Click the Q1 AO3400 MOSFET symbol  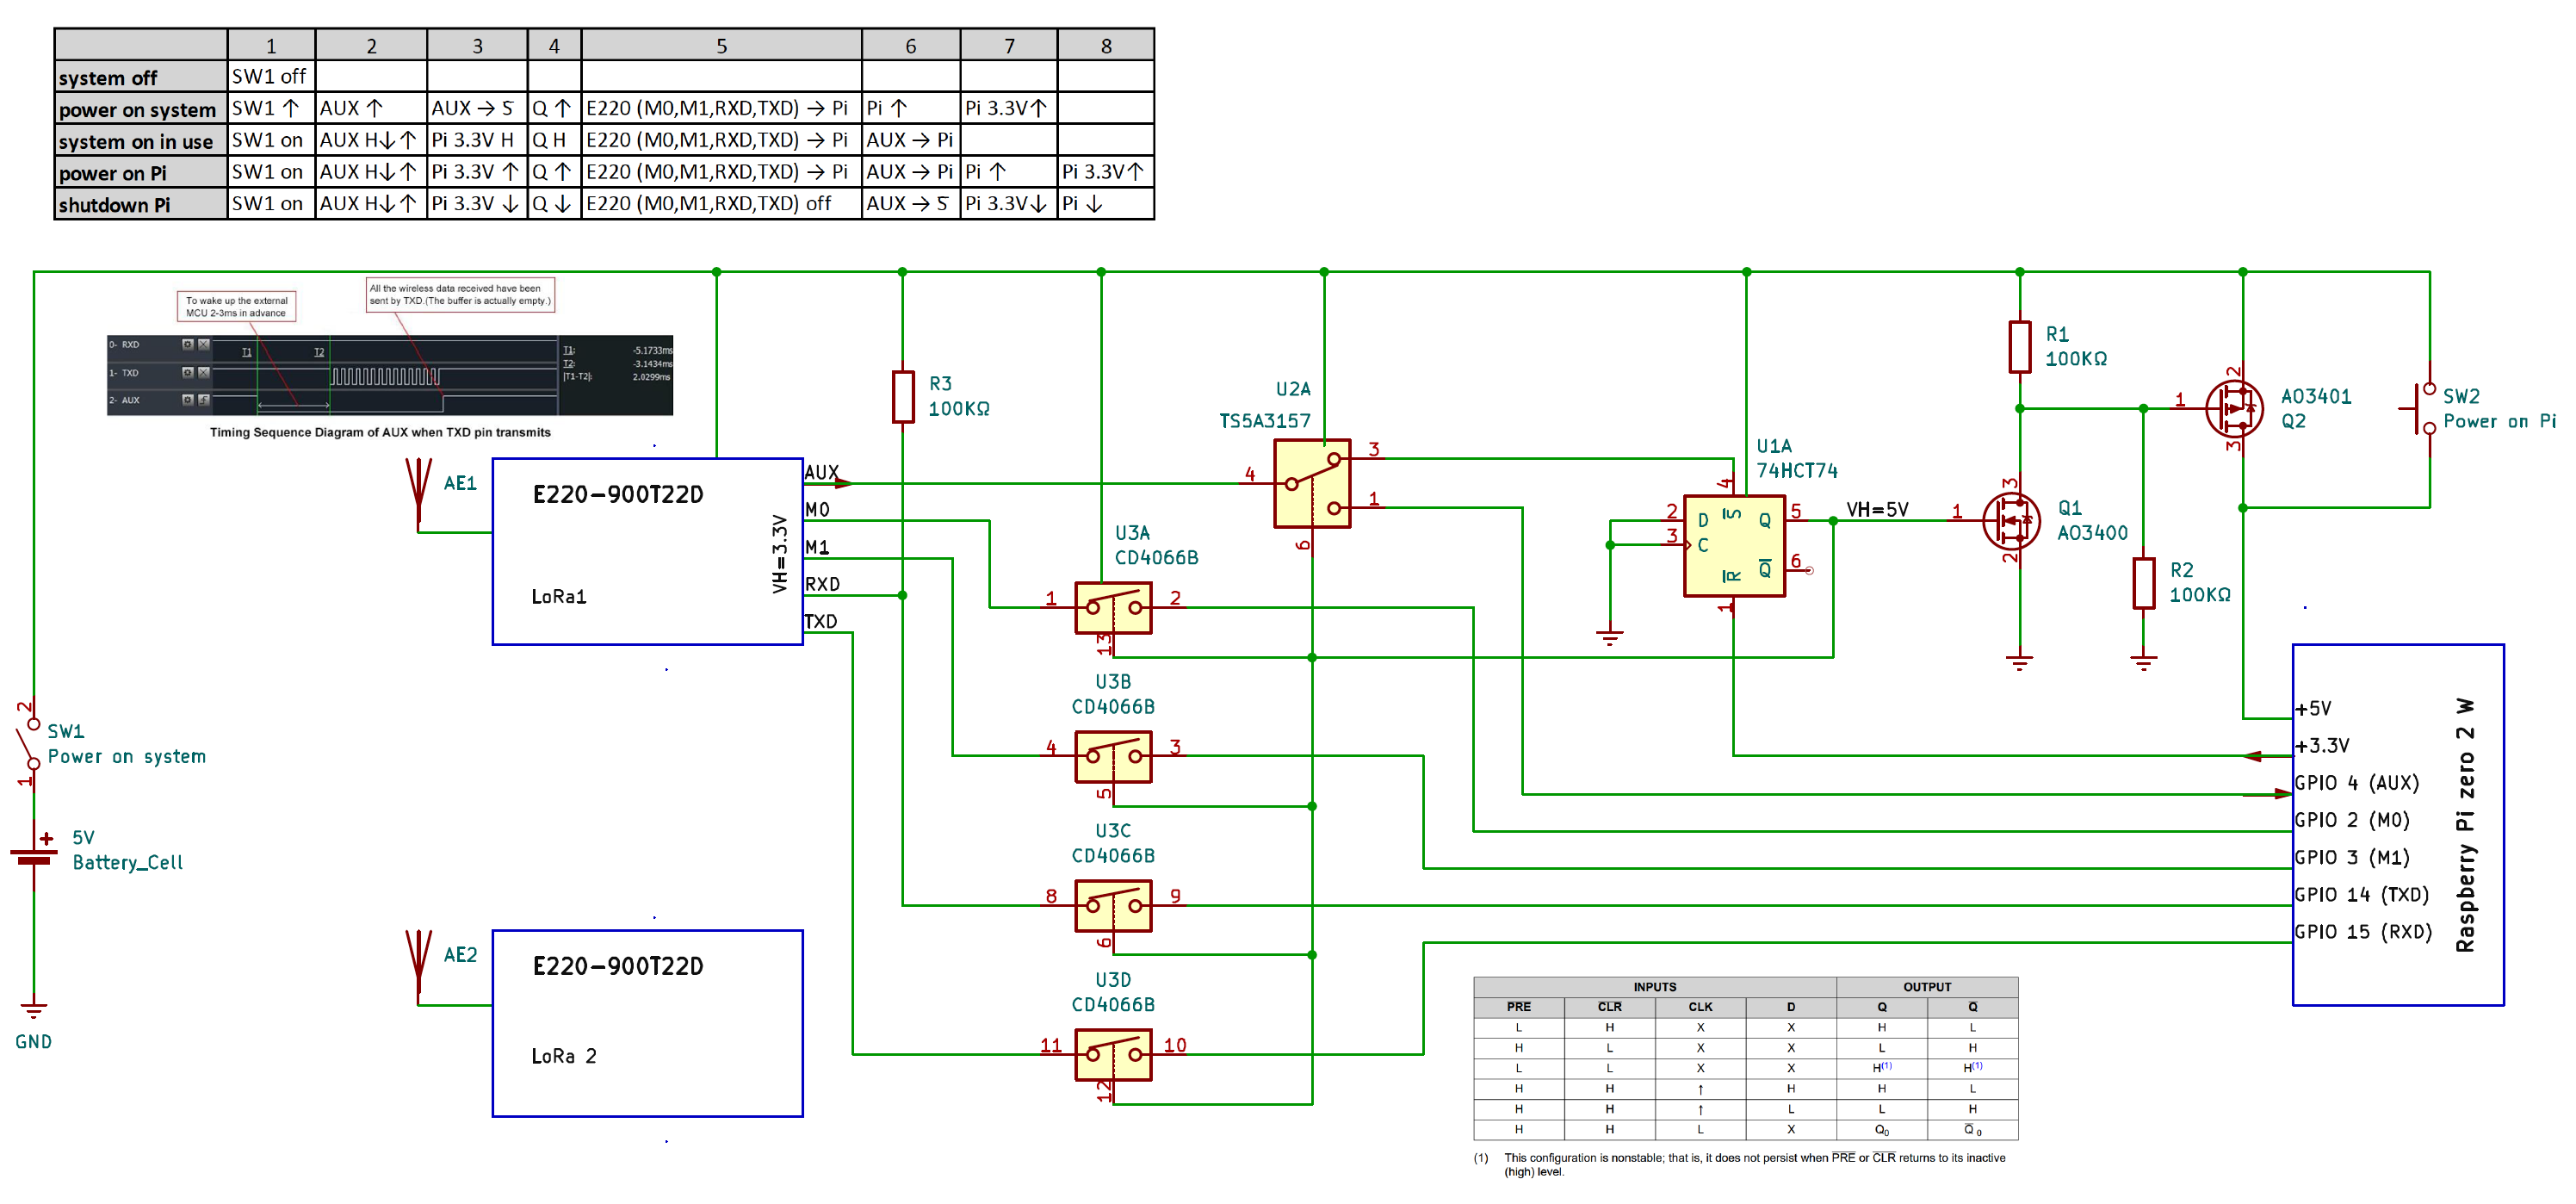(x=2011, y=520)
